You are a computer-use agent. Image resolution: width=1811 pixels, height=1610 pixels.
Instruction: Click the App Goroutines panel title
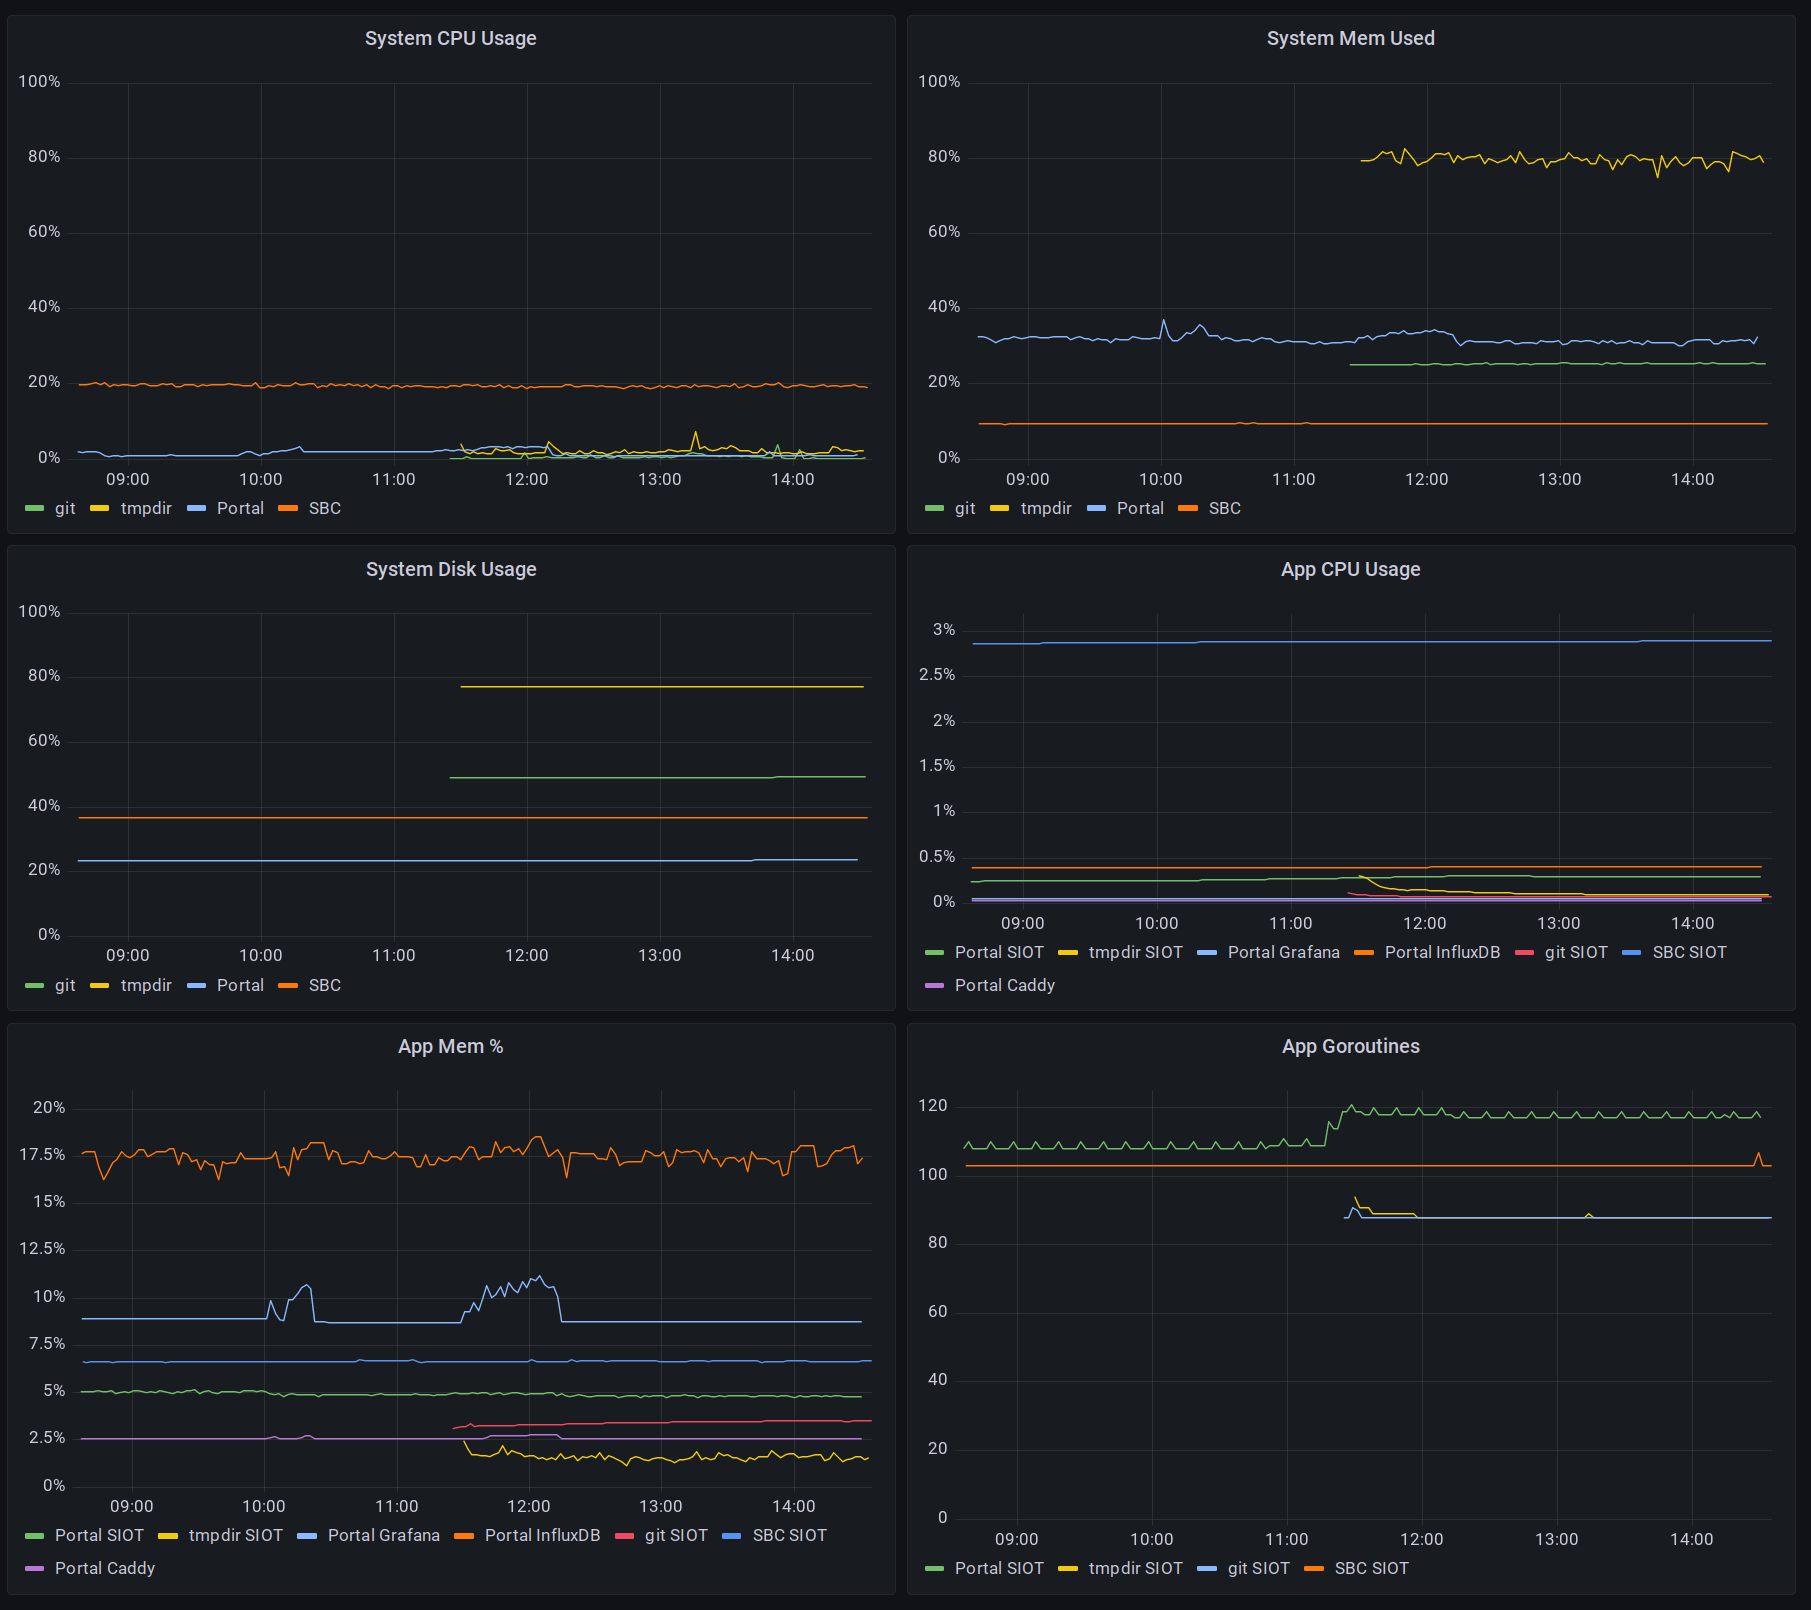(1351, 1046)
